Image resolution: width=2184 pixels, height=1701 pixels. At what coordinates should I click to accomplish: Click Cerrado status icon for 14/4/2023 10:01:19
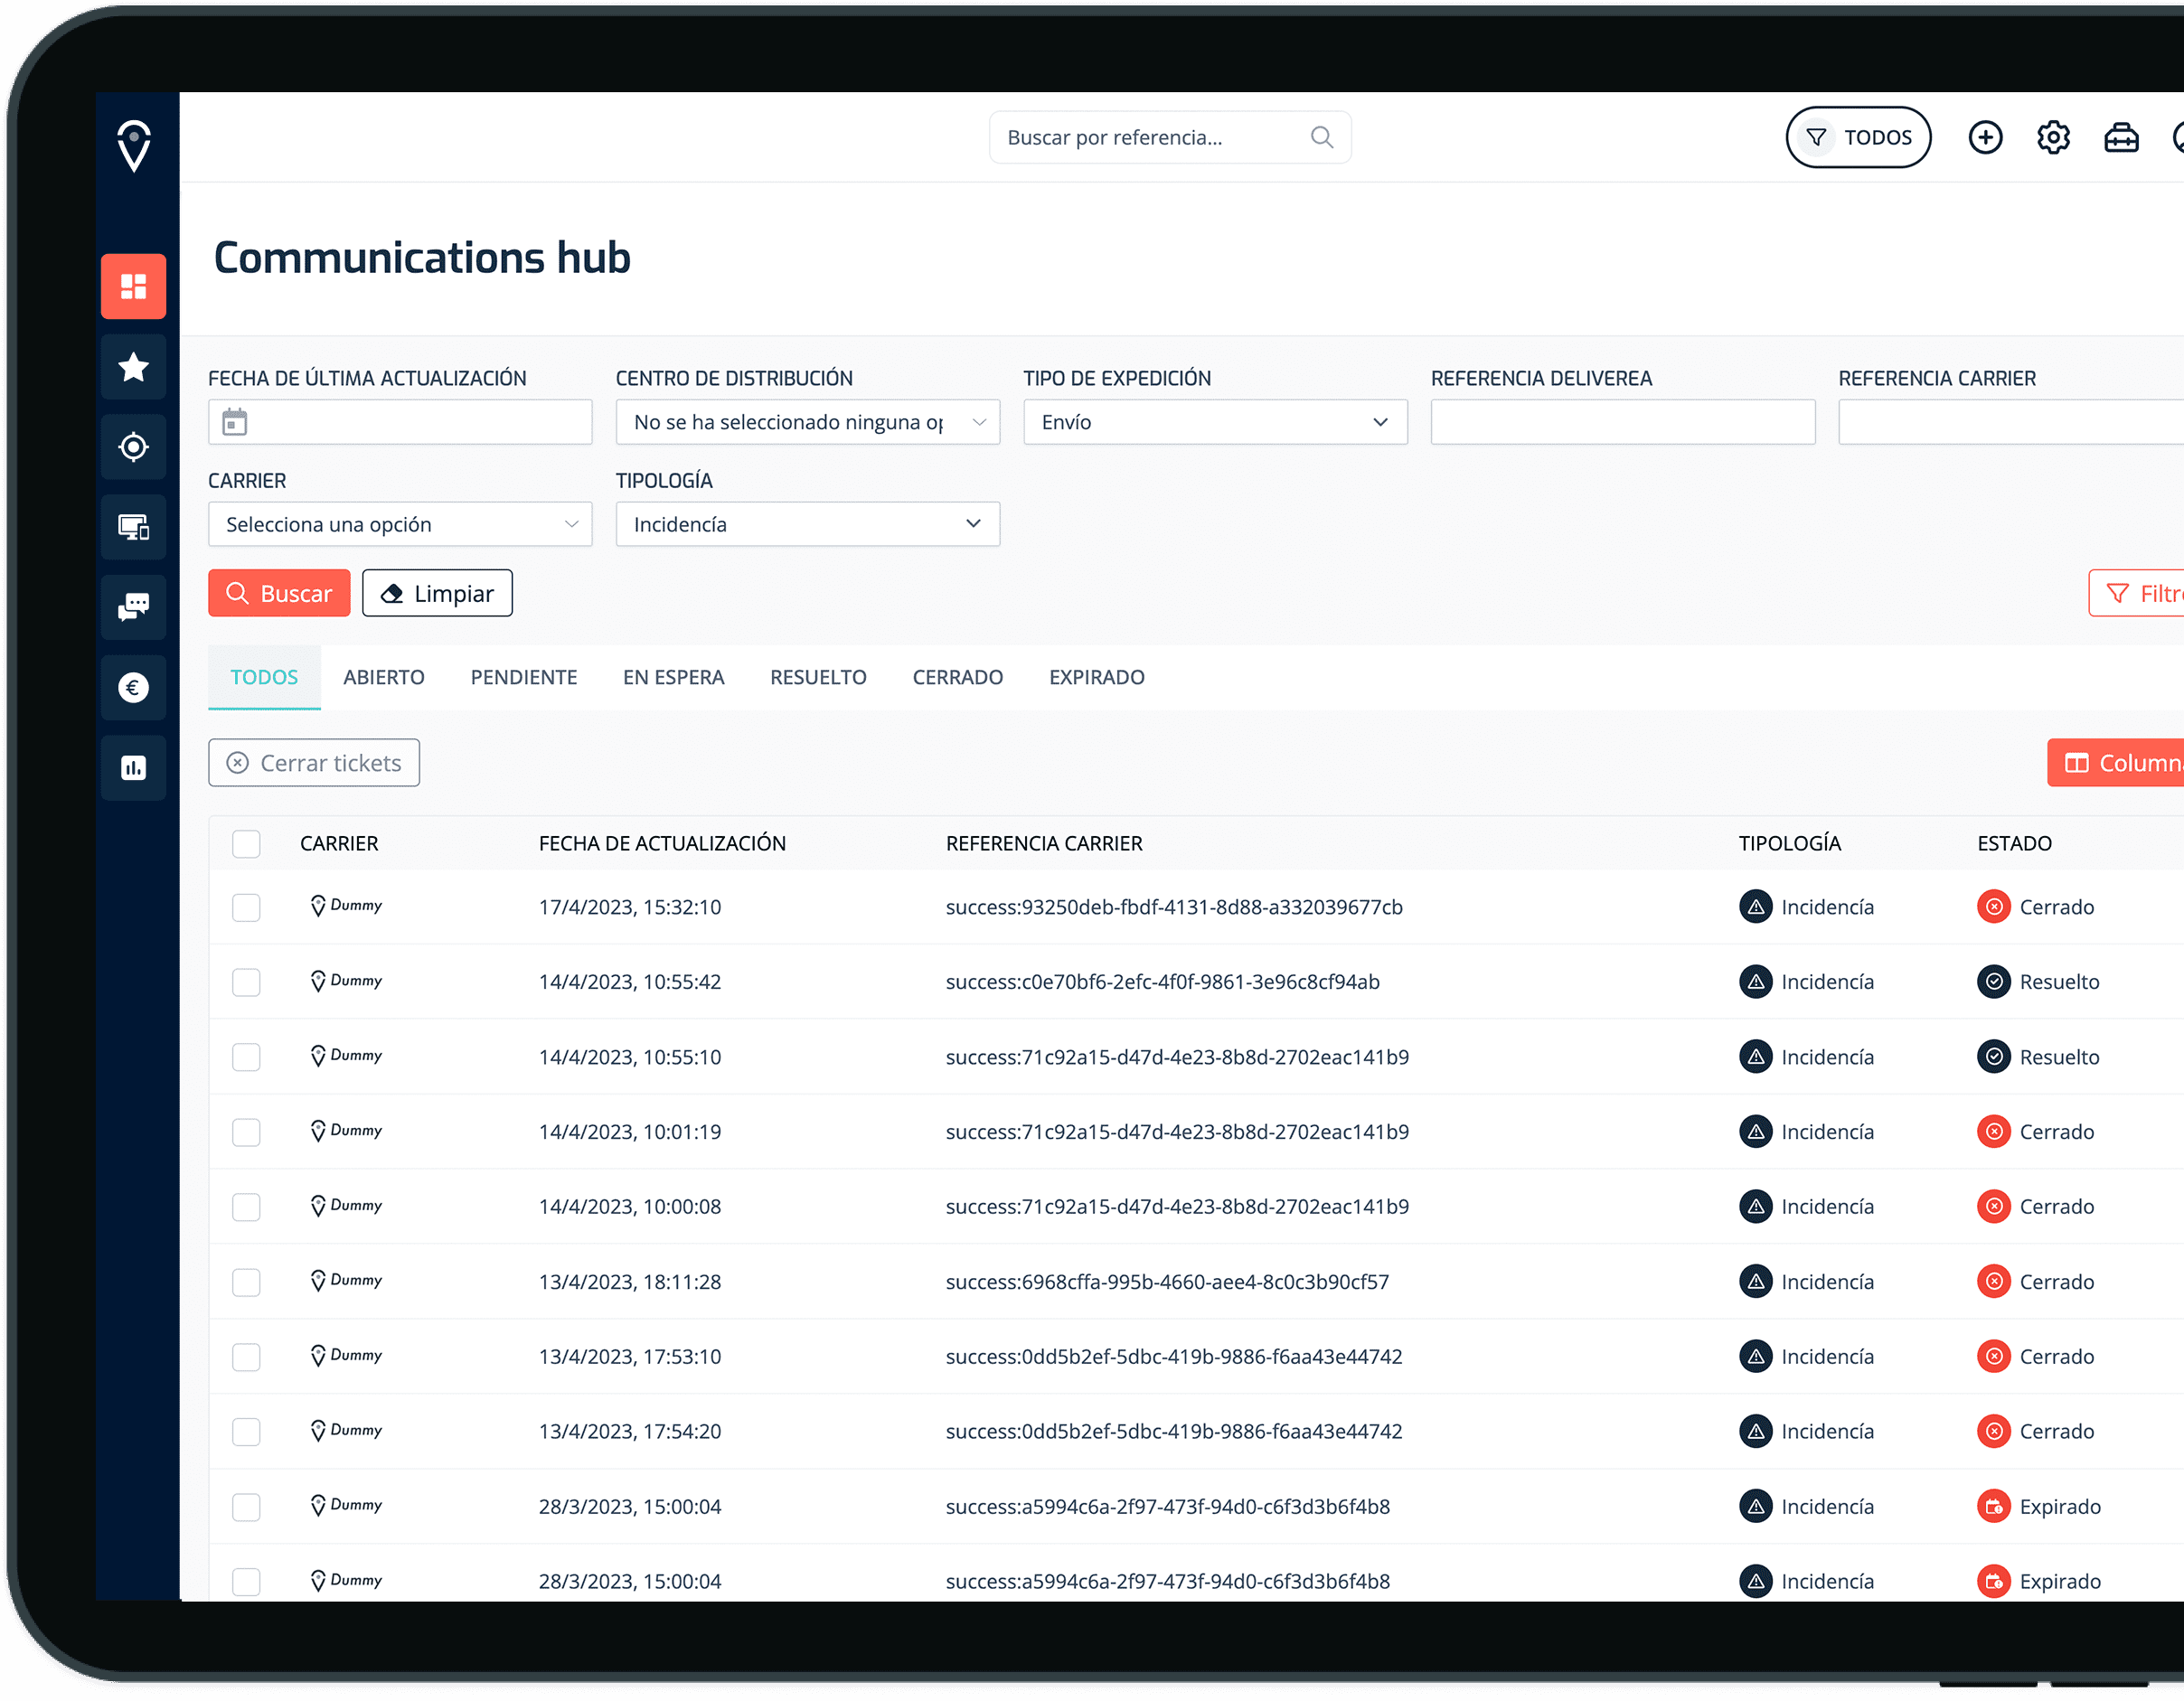tap(1993, 1131)
